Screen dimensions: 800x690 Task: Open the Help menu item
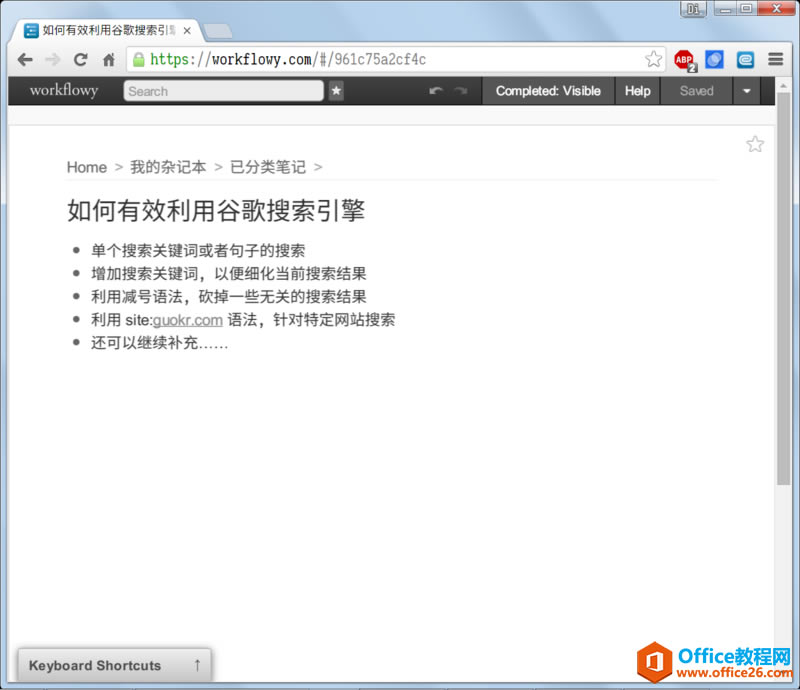tap(637, 91)
